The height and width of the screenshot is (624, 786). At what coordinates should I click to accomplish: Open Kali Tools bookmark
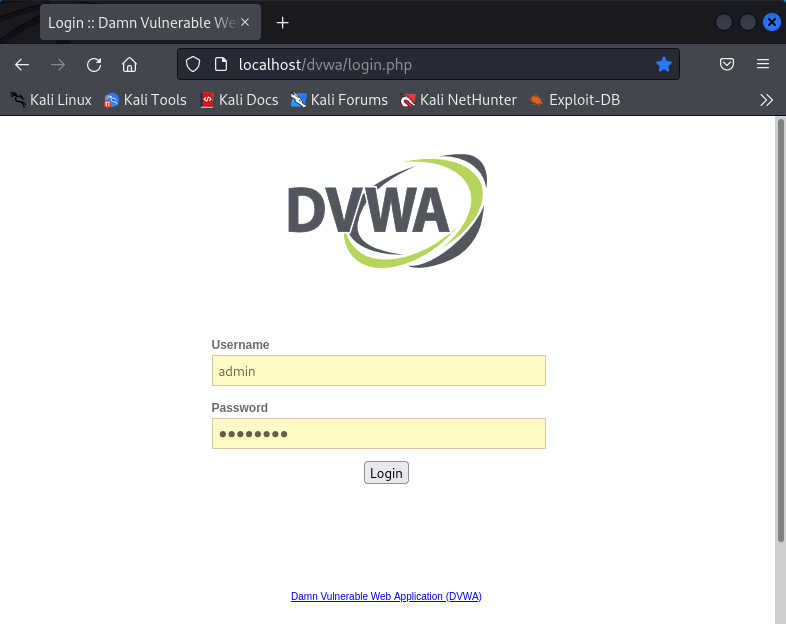(145, 100)
